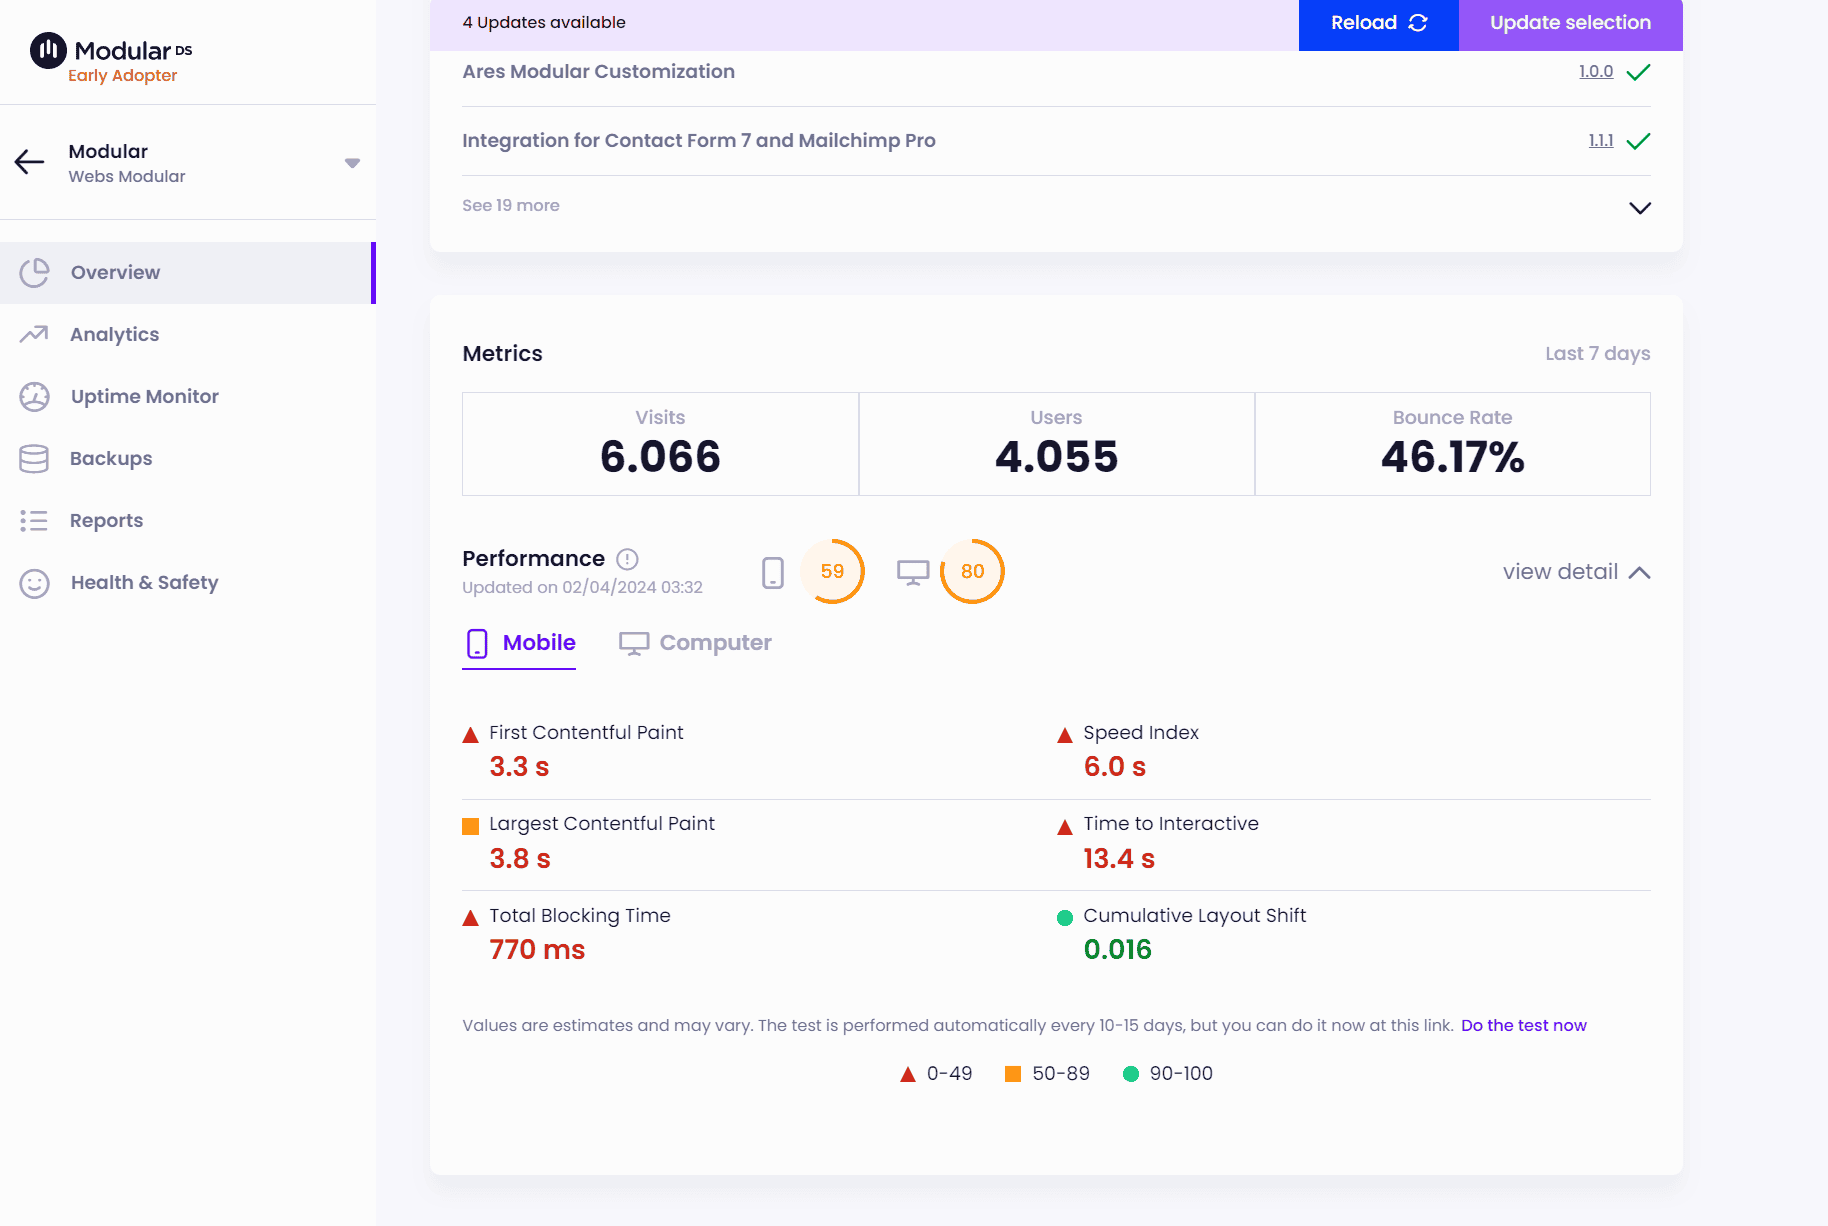Click First Contentful Paint red triangle indicator
This screenshot has height=1226, width=1828.
click(x=470, y=735)
